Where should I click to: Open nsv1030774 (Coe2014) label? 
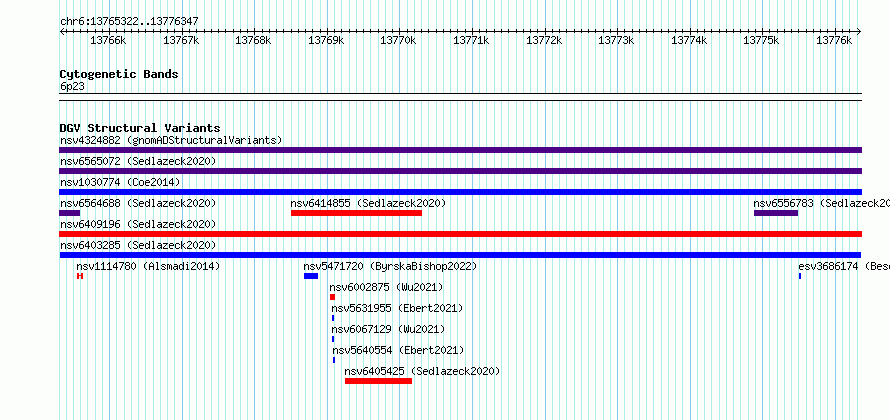pos(120,182)
